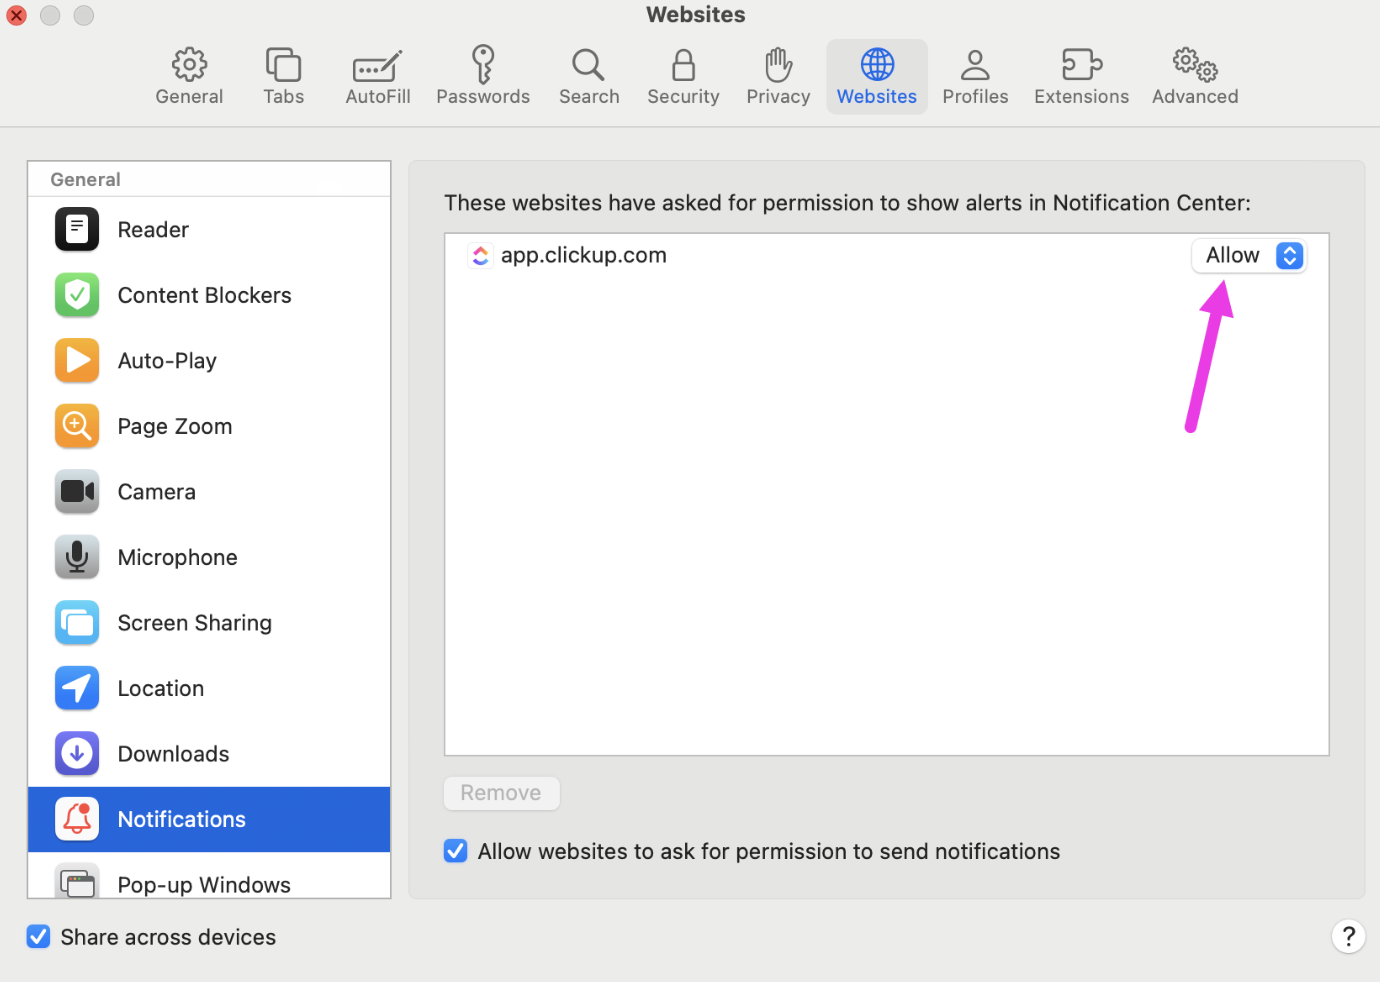This screenshot has width=1380, height=982.
Task: Select Content Blockers shield icon
Action: (77, 295)
